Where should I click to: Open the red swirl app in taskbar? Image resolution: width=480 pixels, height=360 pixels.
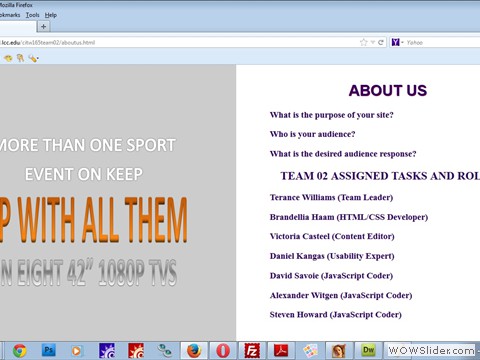pos(136,351)
